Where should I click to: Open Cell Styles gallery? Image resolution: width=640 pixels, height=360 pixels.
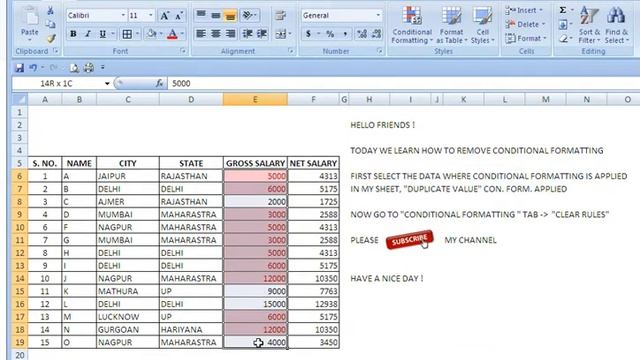pyautogui.click(x=482, y=24)
